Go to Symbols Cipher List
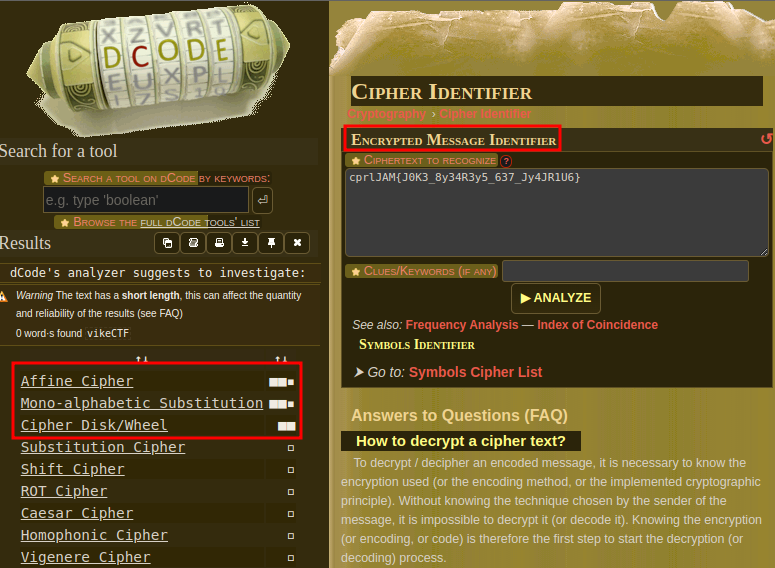This screenshot has width=775, height=568. pos(475,372)
